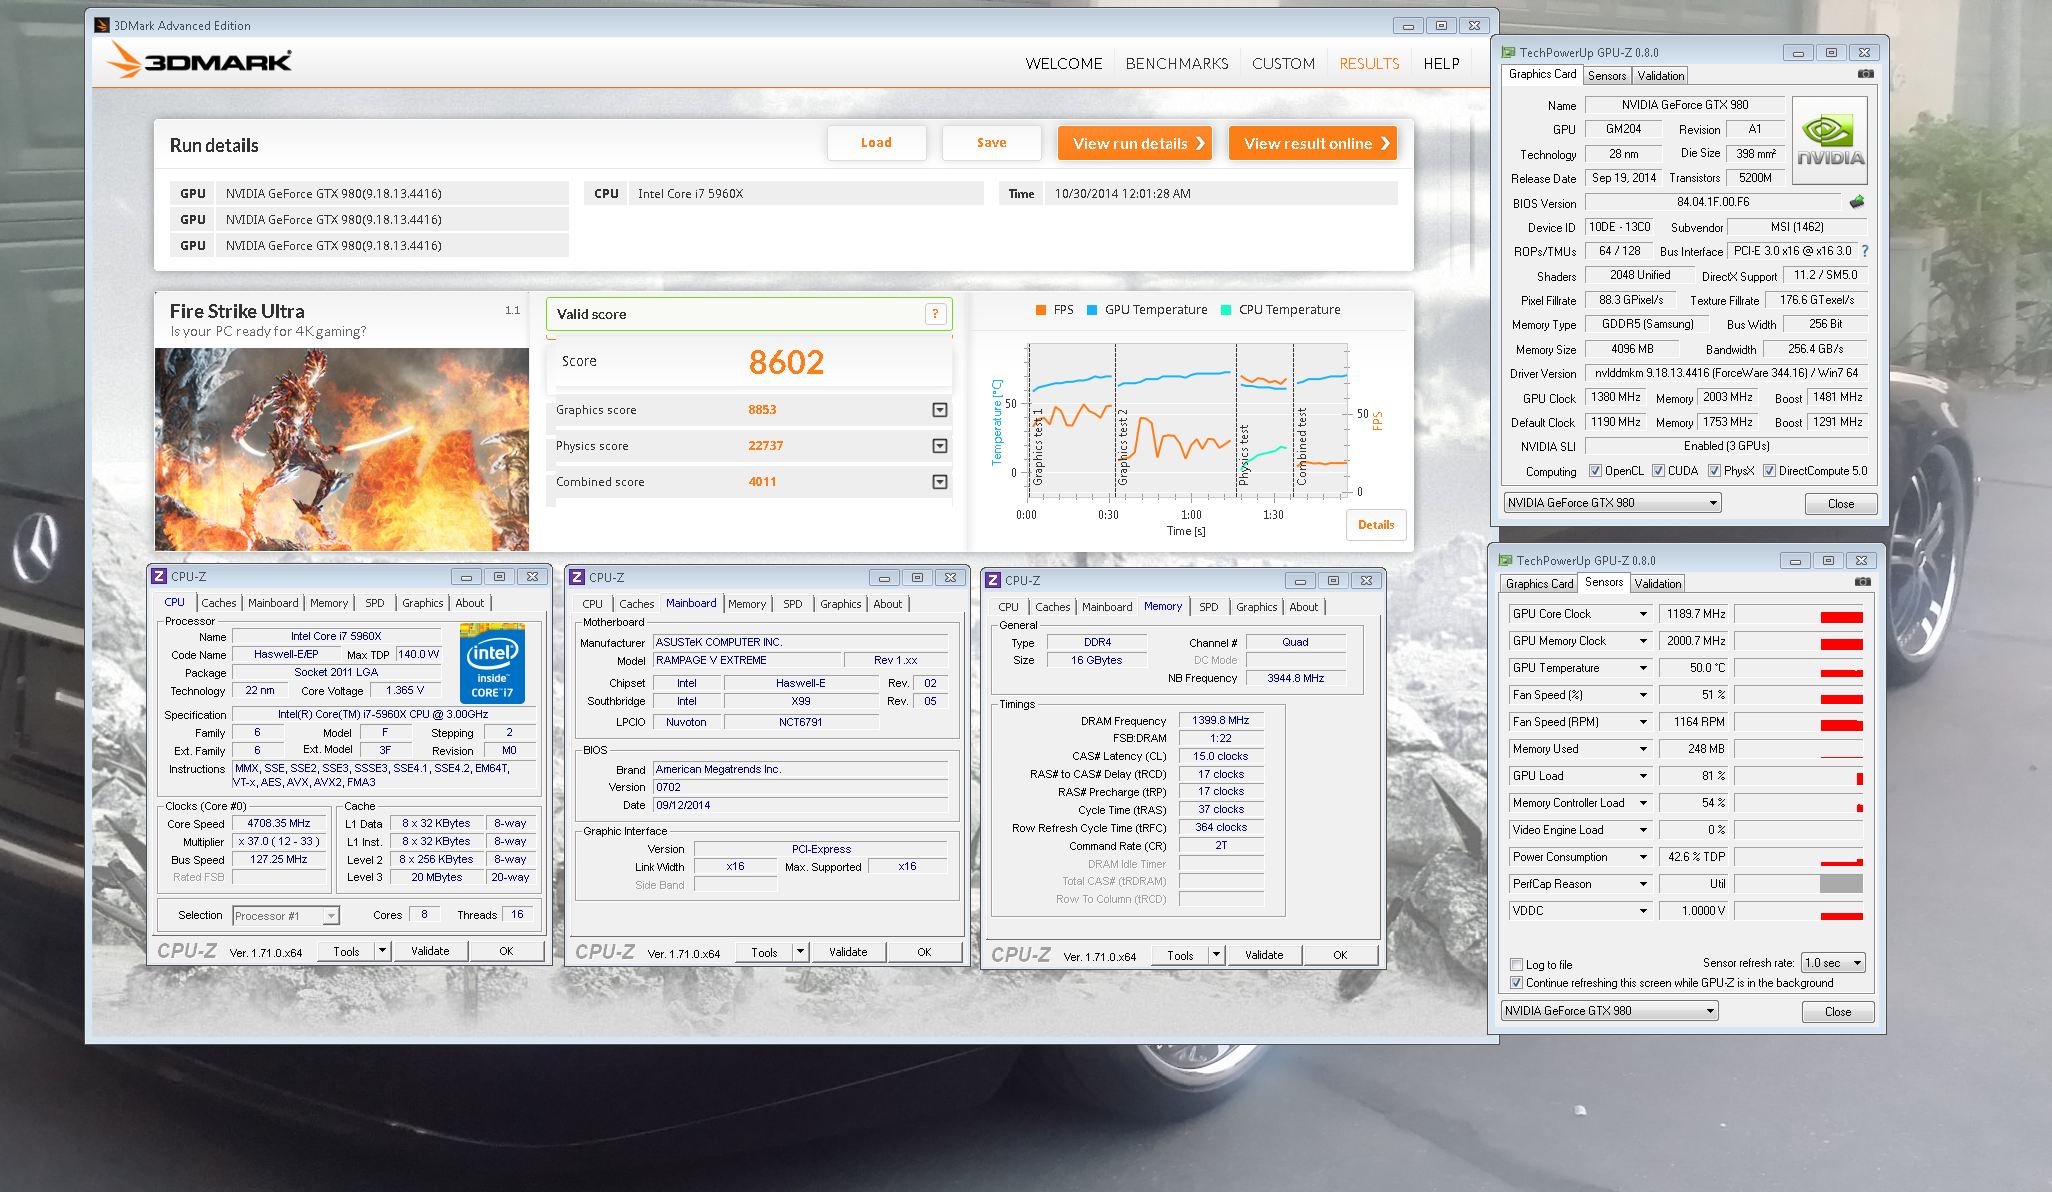Screen dimensions: 2052x1192
Task: Toggle Continue refreshing in background checkbox
Action: [x=1516, y=983]
